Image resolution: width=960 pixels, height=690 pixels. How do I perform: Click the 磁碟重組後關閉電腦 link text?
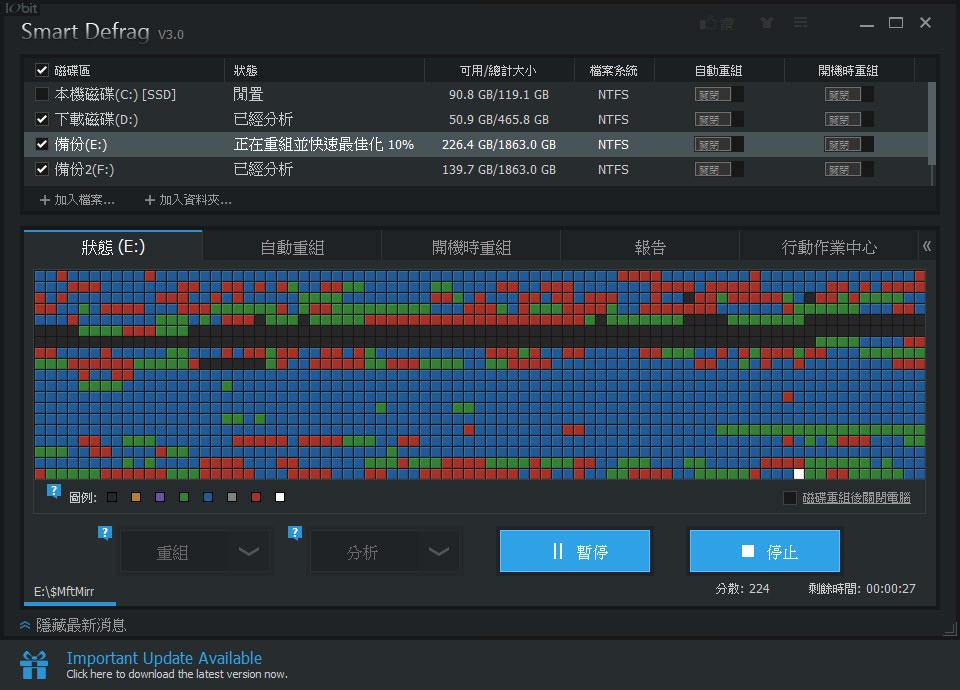(856, 498)
